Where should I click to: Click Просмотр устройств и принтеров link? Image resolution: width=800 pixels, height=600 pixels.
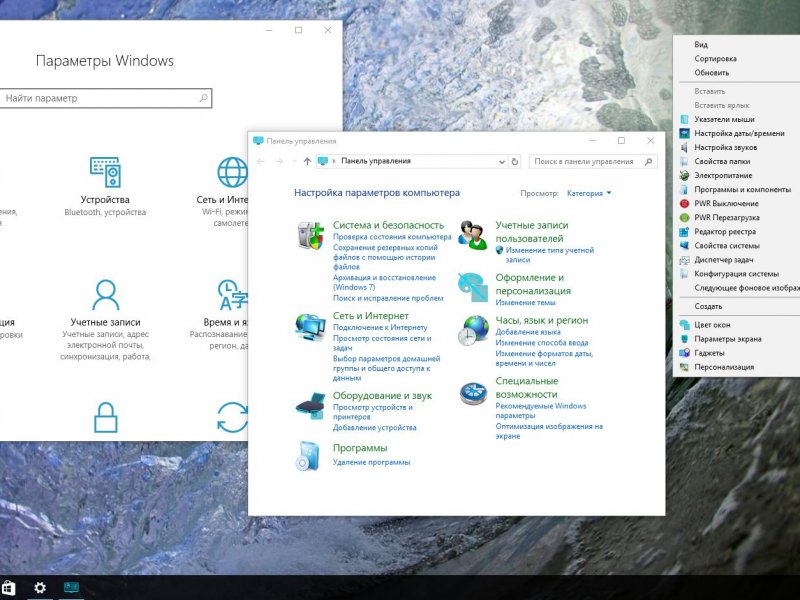coord(372,412)
